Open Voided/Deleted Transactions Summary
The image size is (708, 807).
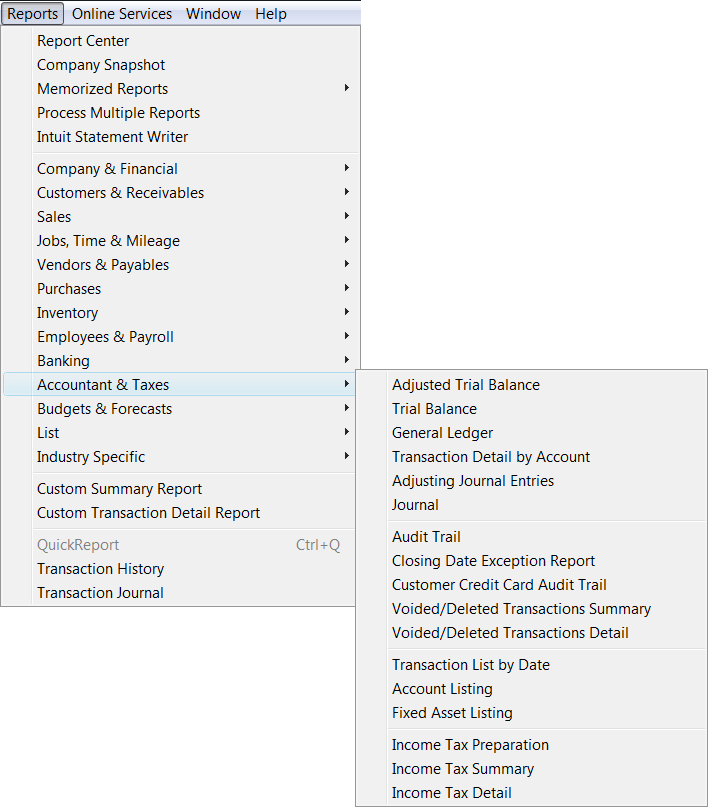click(521, 609)
